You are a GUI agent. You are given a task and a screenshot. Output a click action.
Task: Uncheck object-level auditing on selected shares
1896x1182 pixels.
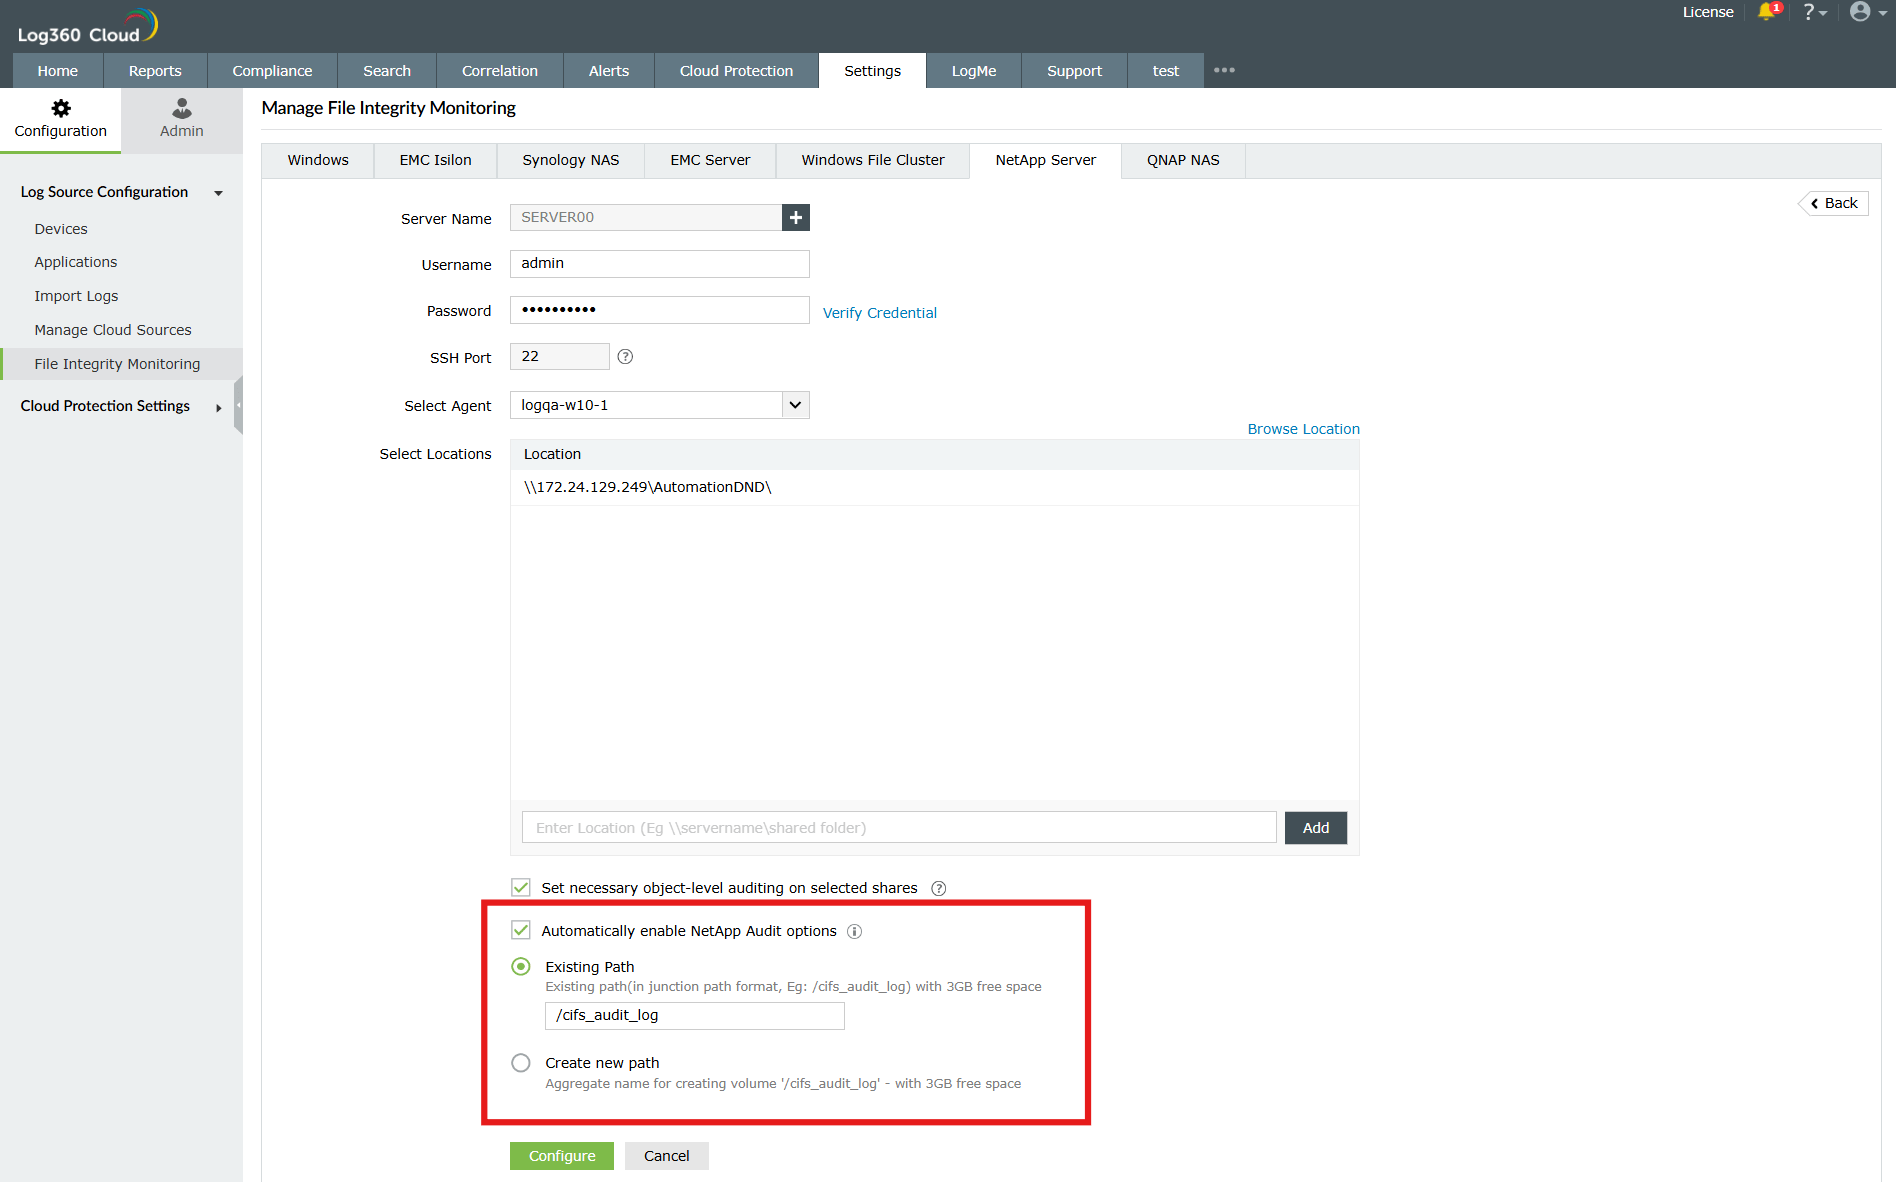521,887
